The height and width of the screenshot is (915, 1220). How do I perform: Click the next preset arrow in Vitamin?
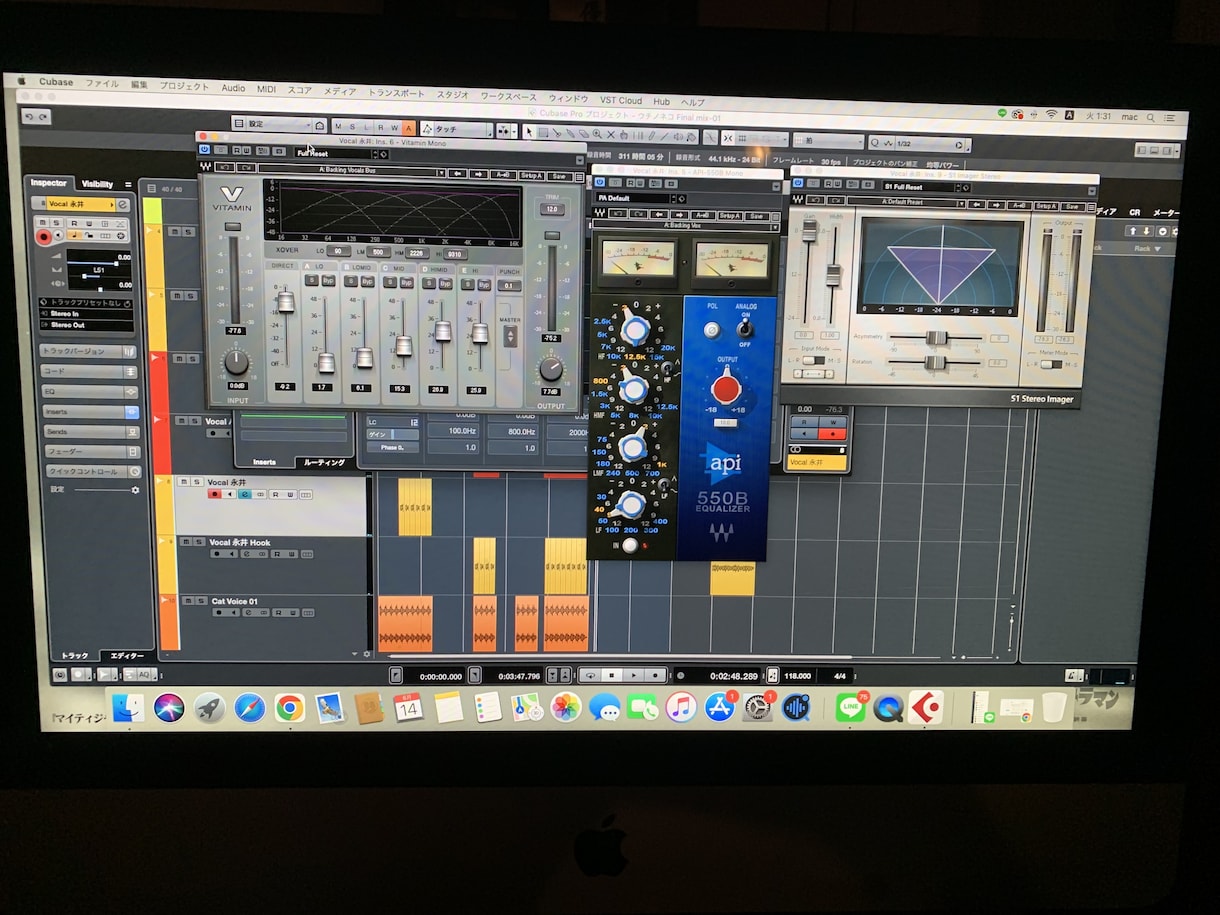point(476,173)
